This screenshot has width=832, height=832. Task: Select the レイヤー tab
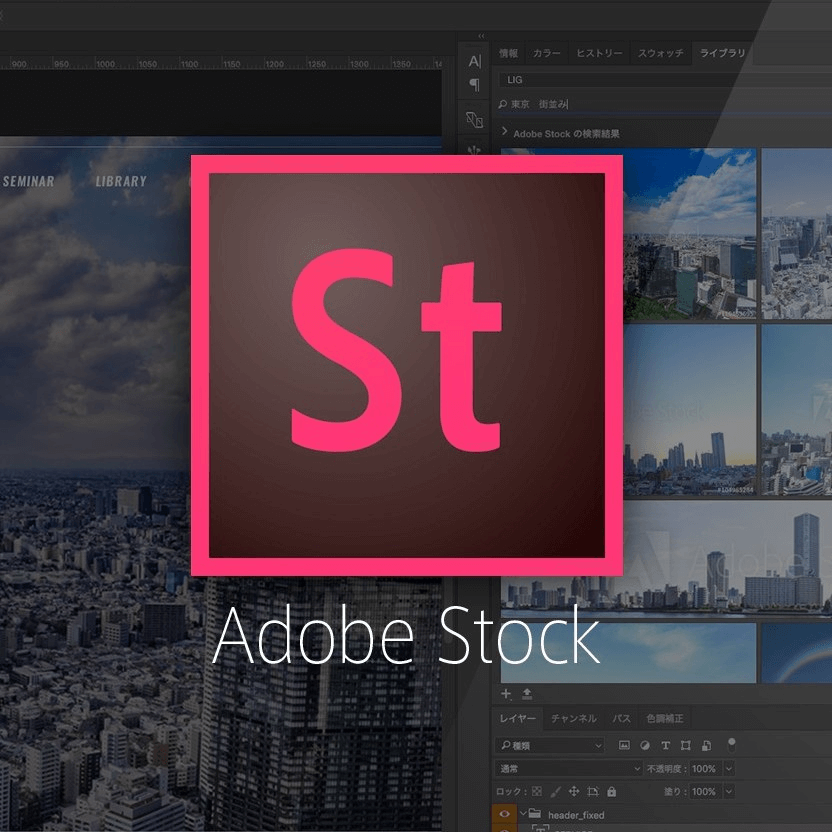pyautogui.click(x=518, y=718)
